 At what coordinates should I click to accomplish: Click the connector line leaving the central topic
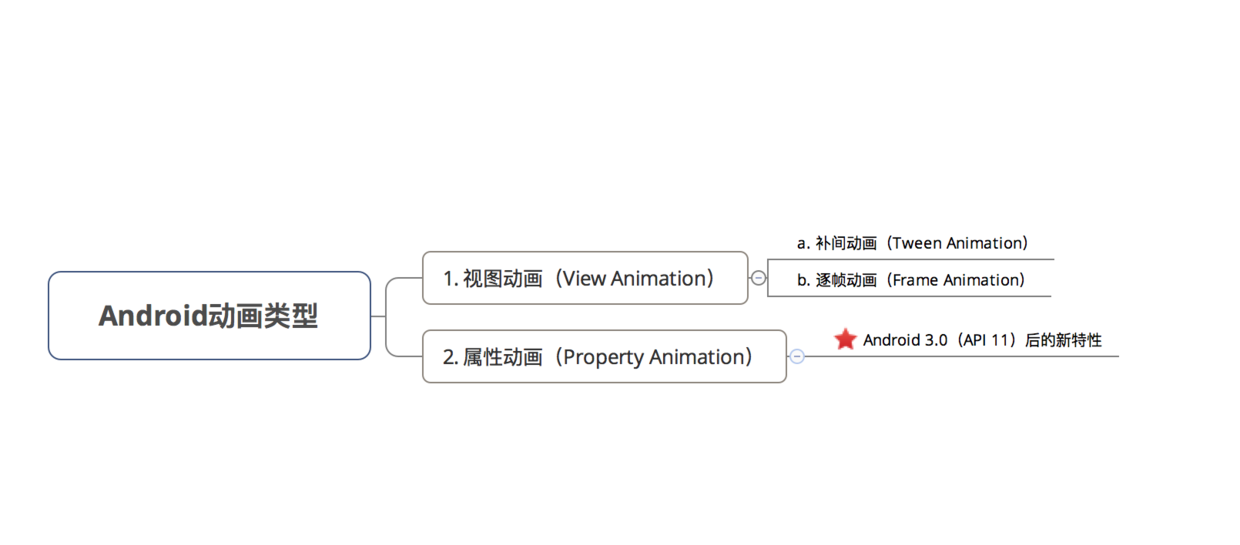pyautogui.click(x=378, y=316)
